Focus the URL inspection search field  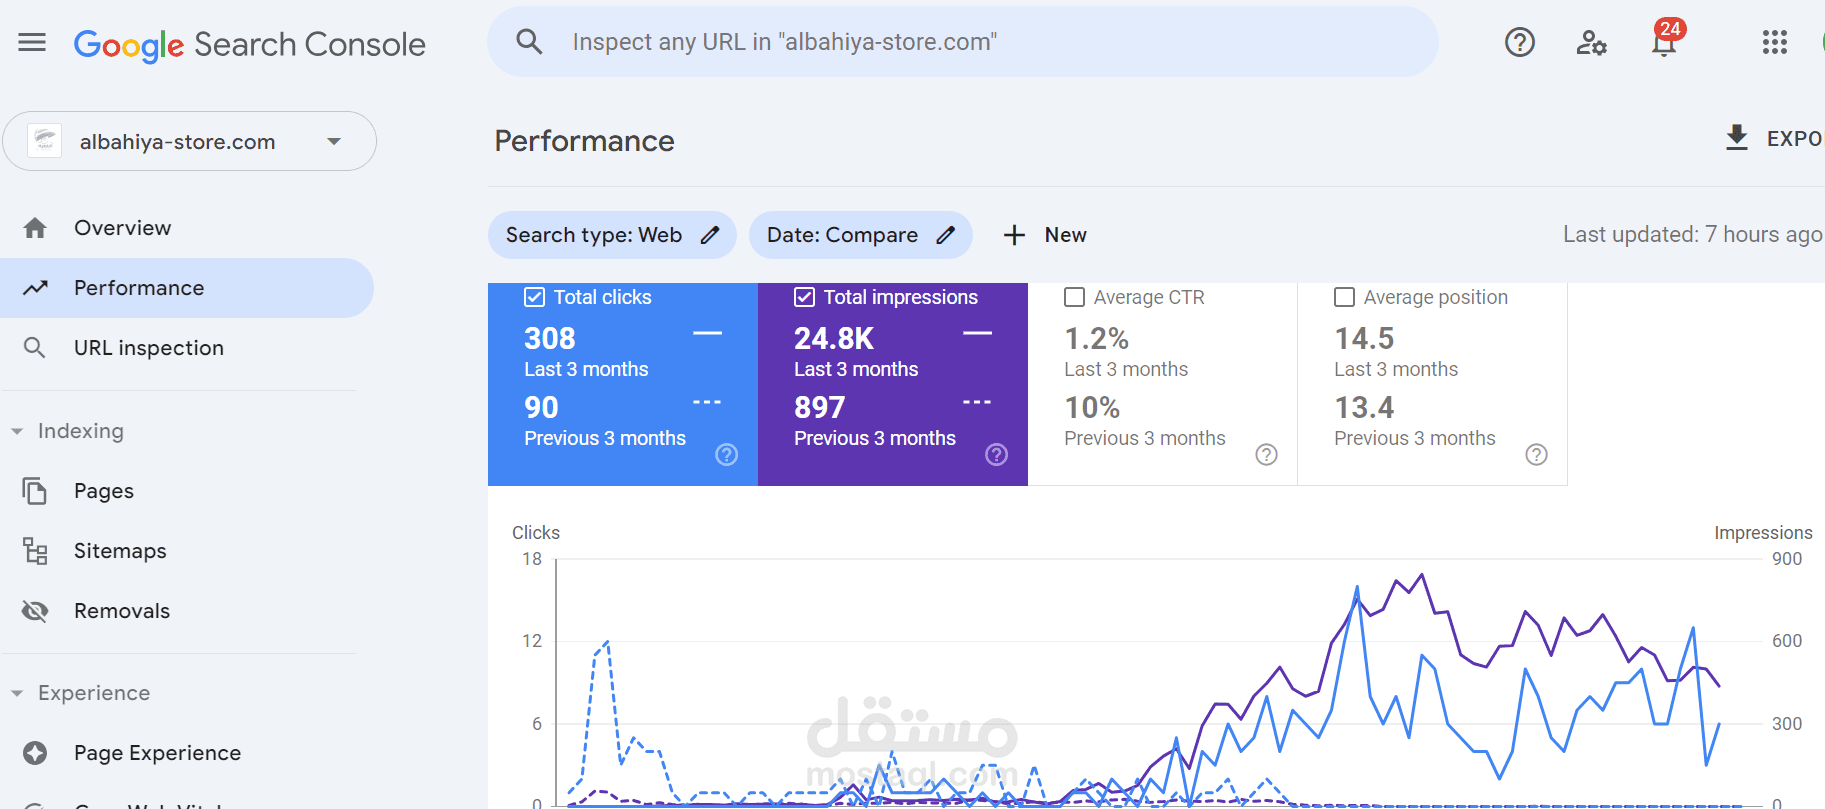click(960, 42)
